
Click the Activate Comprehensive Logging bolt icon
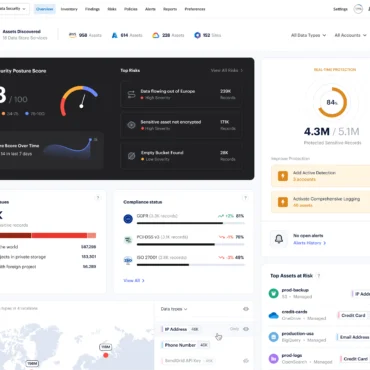tap(283, 202)
